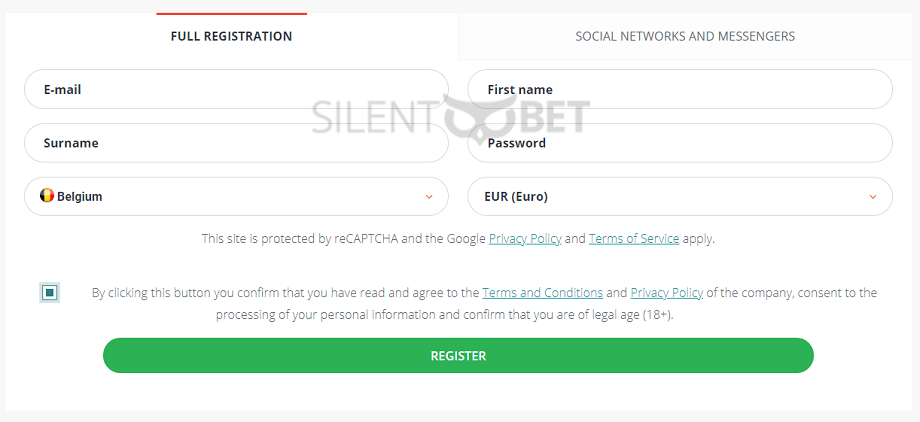Focus the Surname input field
The height and width of the screenshot is (422, 920).
click(x=236, y=143)
